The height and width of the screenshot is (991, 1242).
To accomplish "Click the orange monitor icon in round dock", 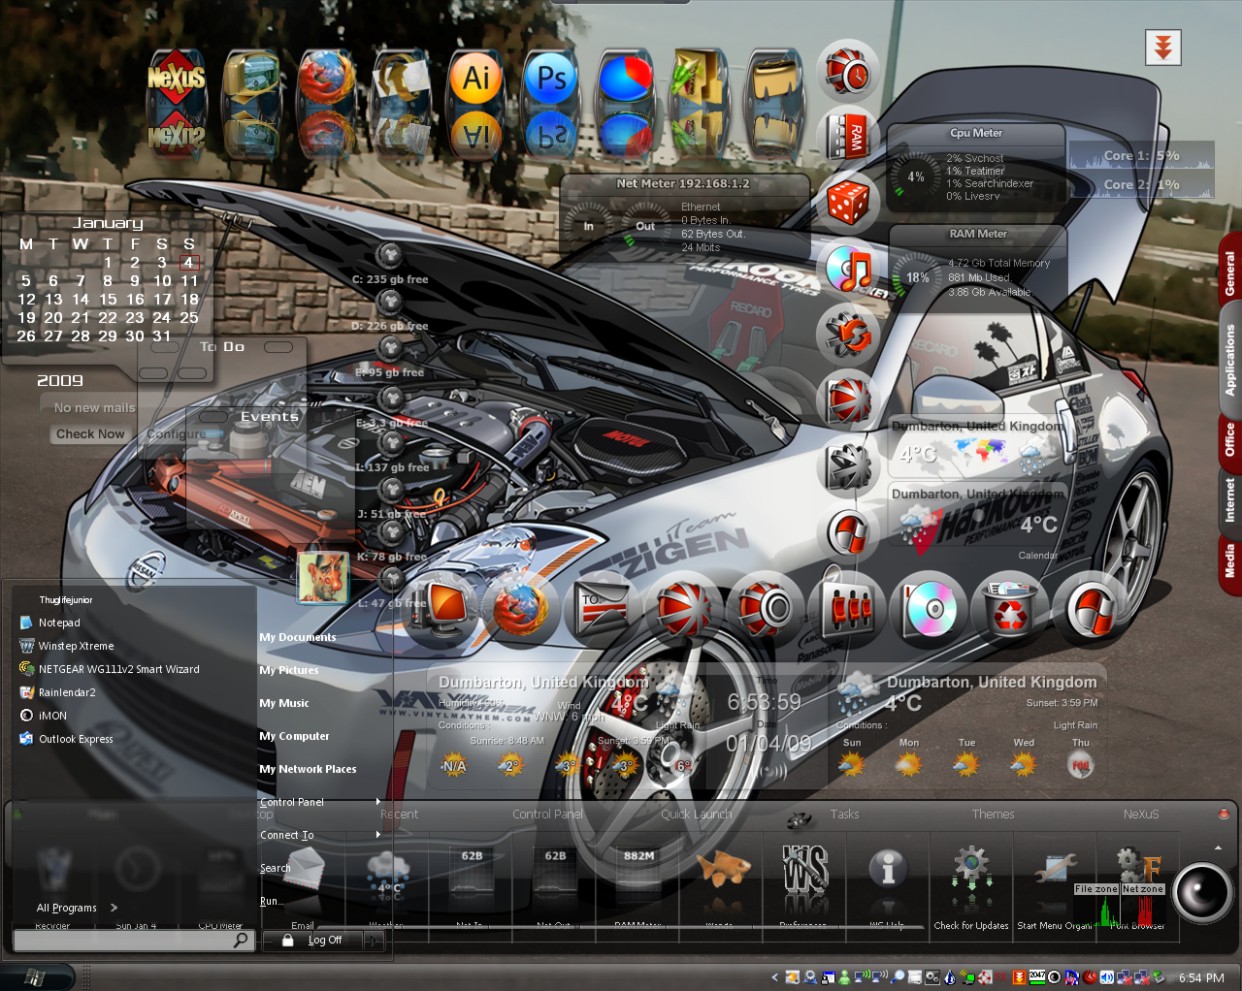I will click(x=441, y=607).
